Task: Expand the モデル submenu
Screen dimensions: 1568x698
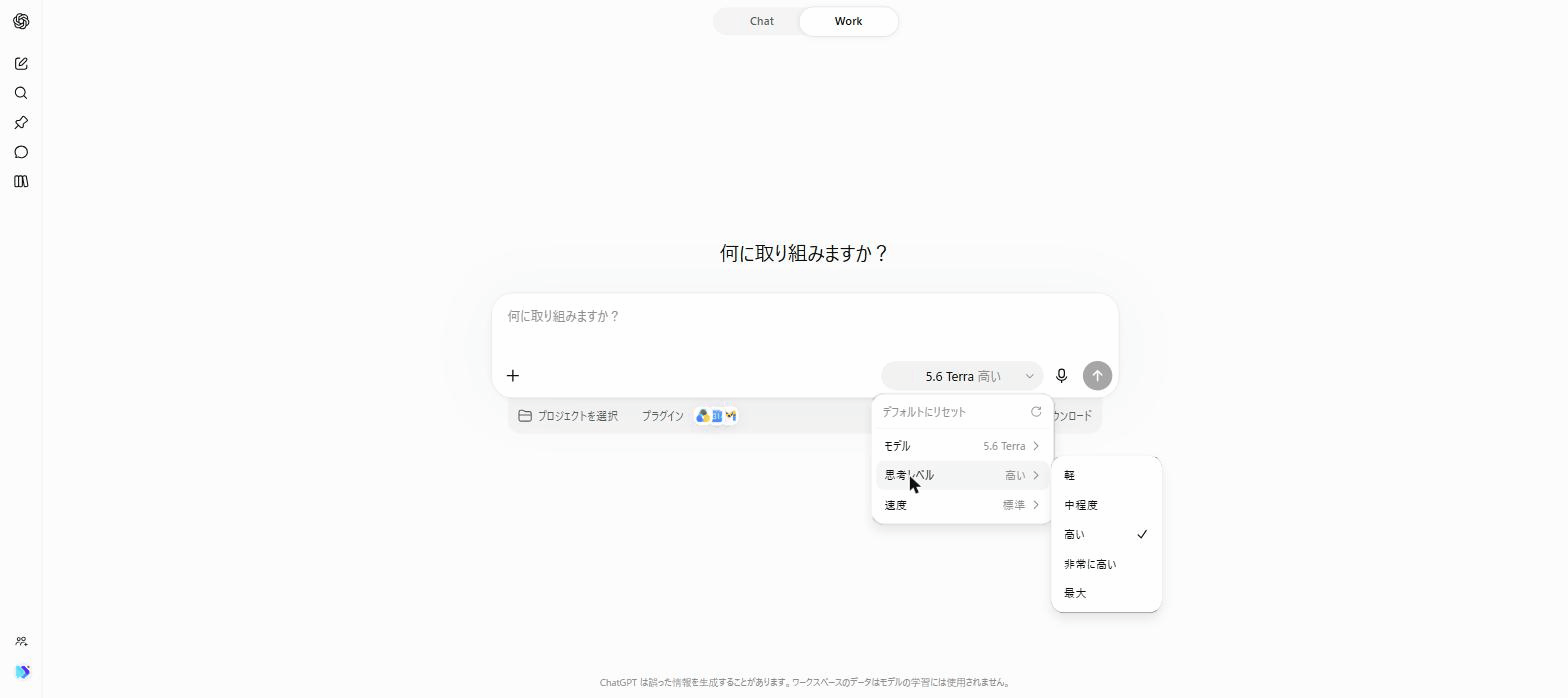Action: [962, 446]
